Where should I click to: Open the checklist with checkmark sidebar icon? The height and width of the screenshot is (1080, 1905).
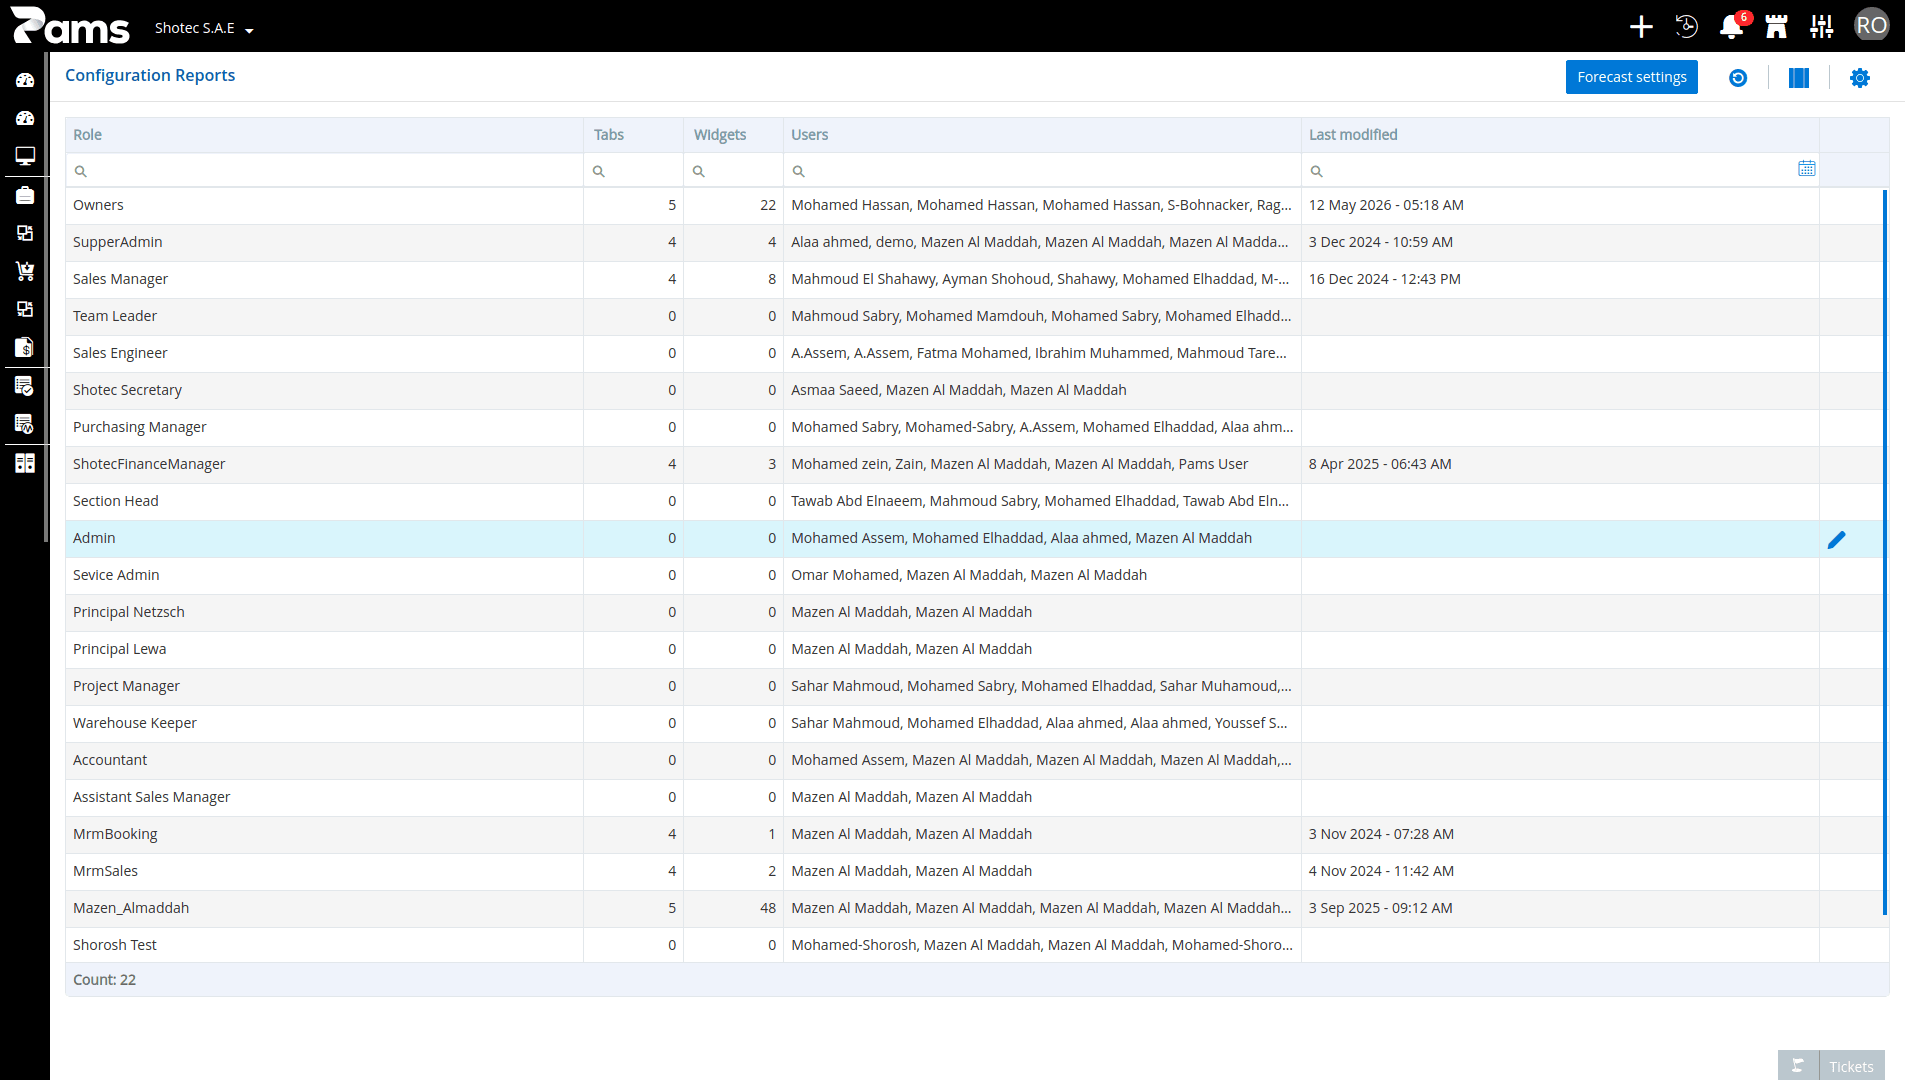[25, 386]
